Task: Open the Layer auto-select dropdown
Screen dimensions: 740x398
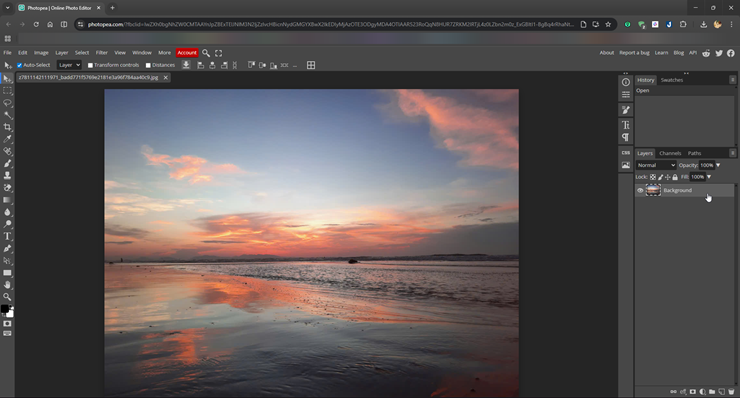Action: pos(69,65)
